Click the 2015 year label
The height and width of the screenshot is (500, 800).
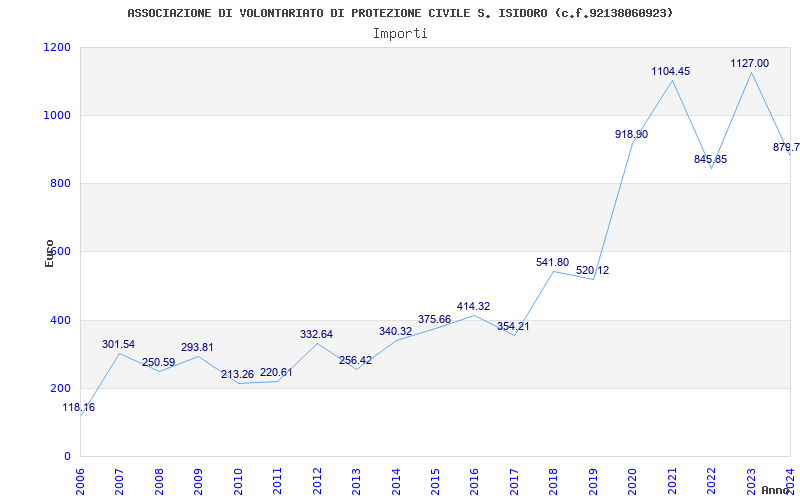(x=435, y=482)
